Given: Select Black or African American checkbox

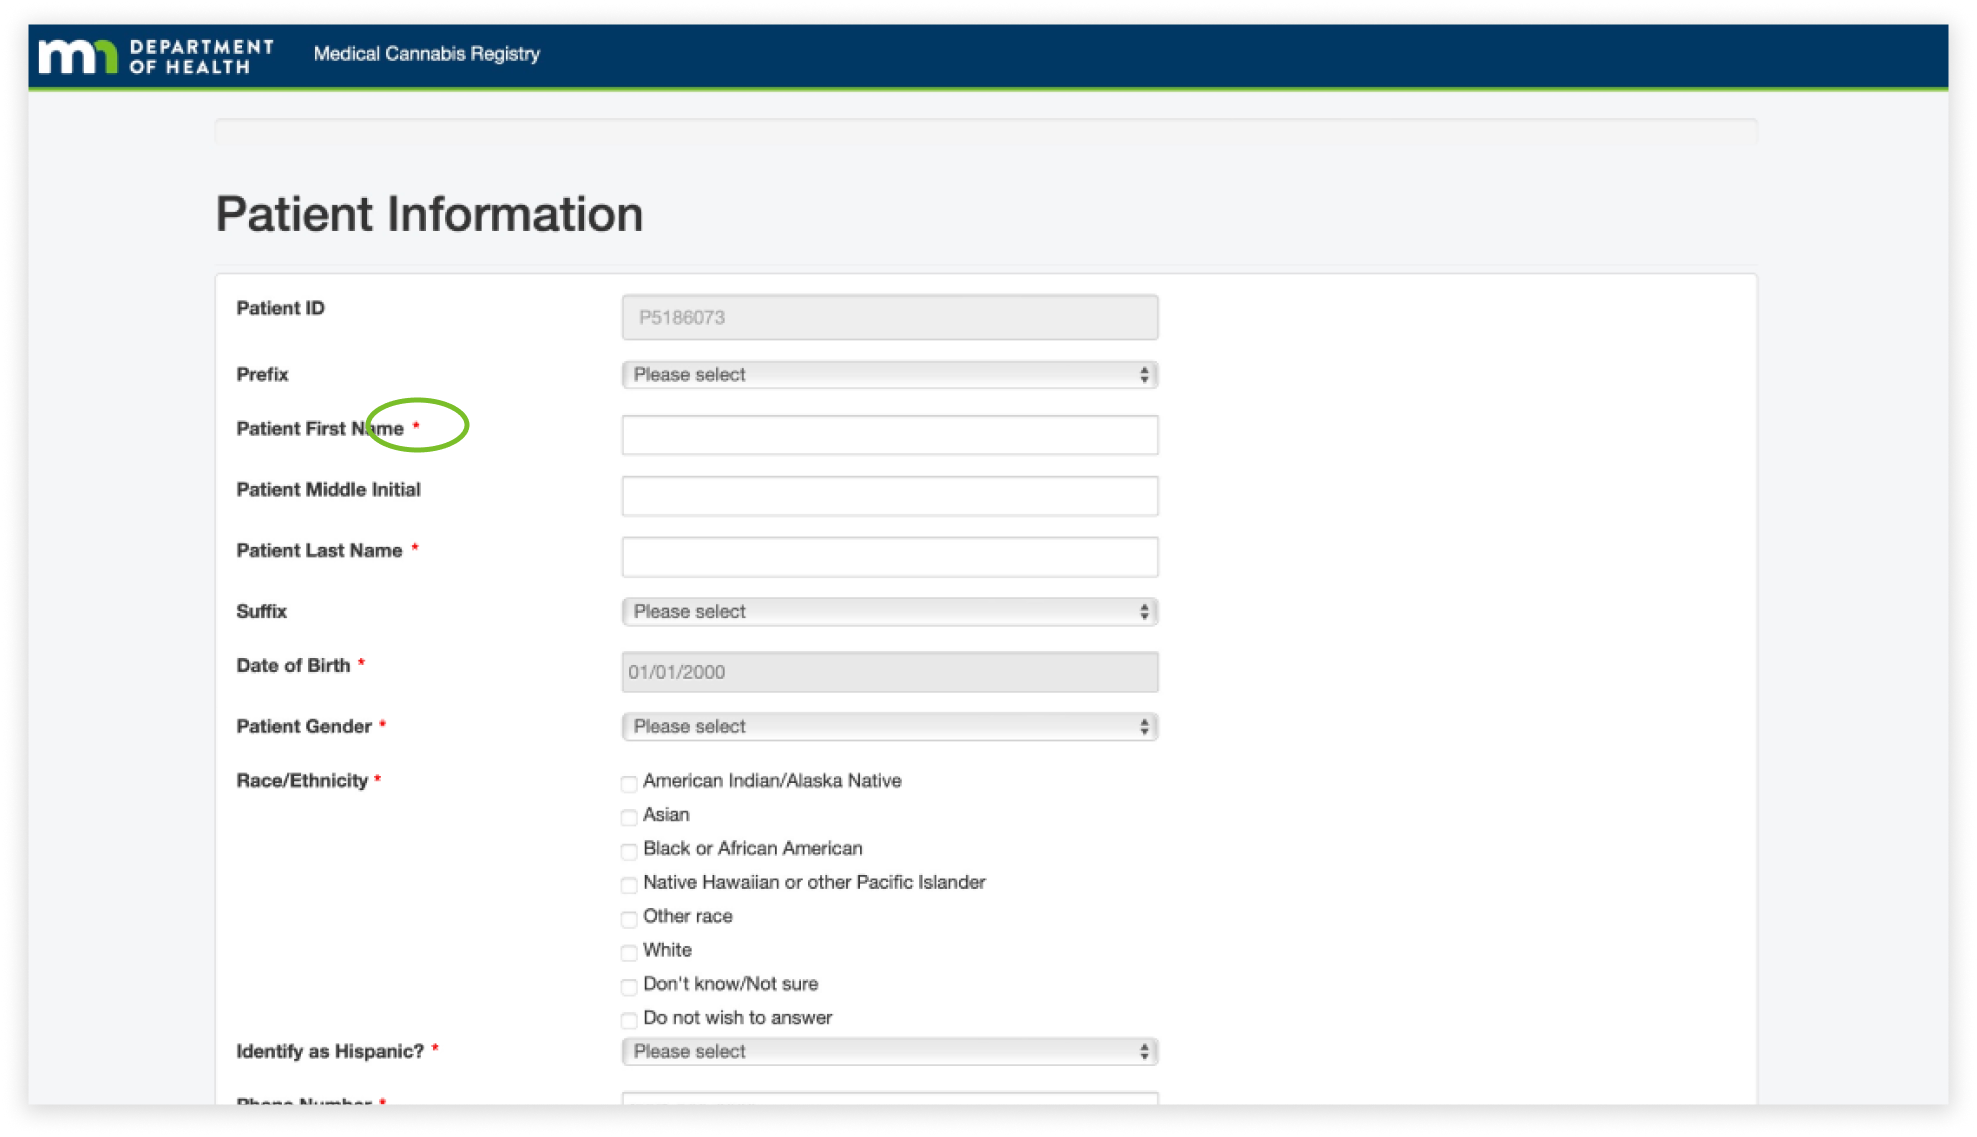Looking at the screenshot, I should [x=629, y=852].
